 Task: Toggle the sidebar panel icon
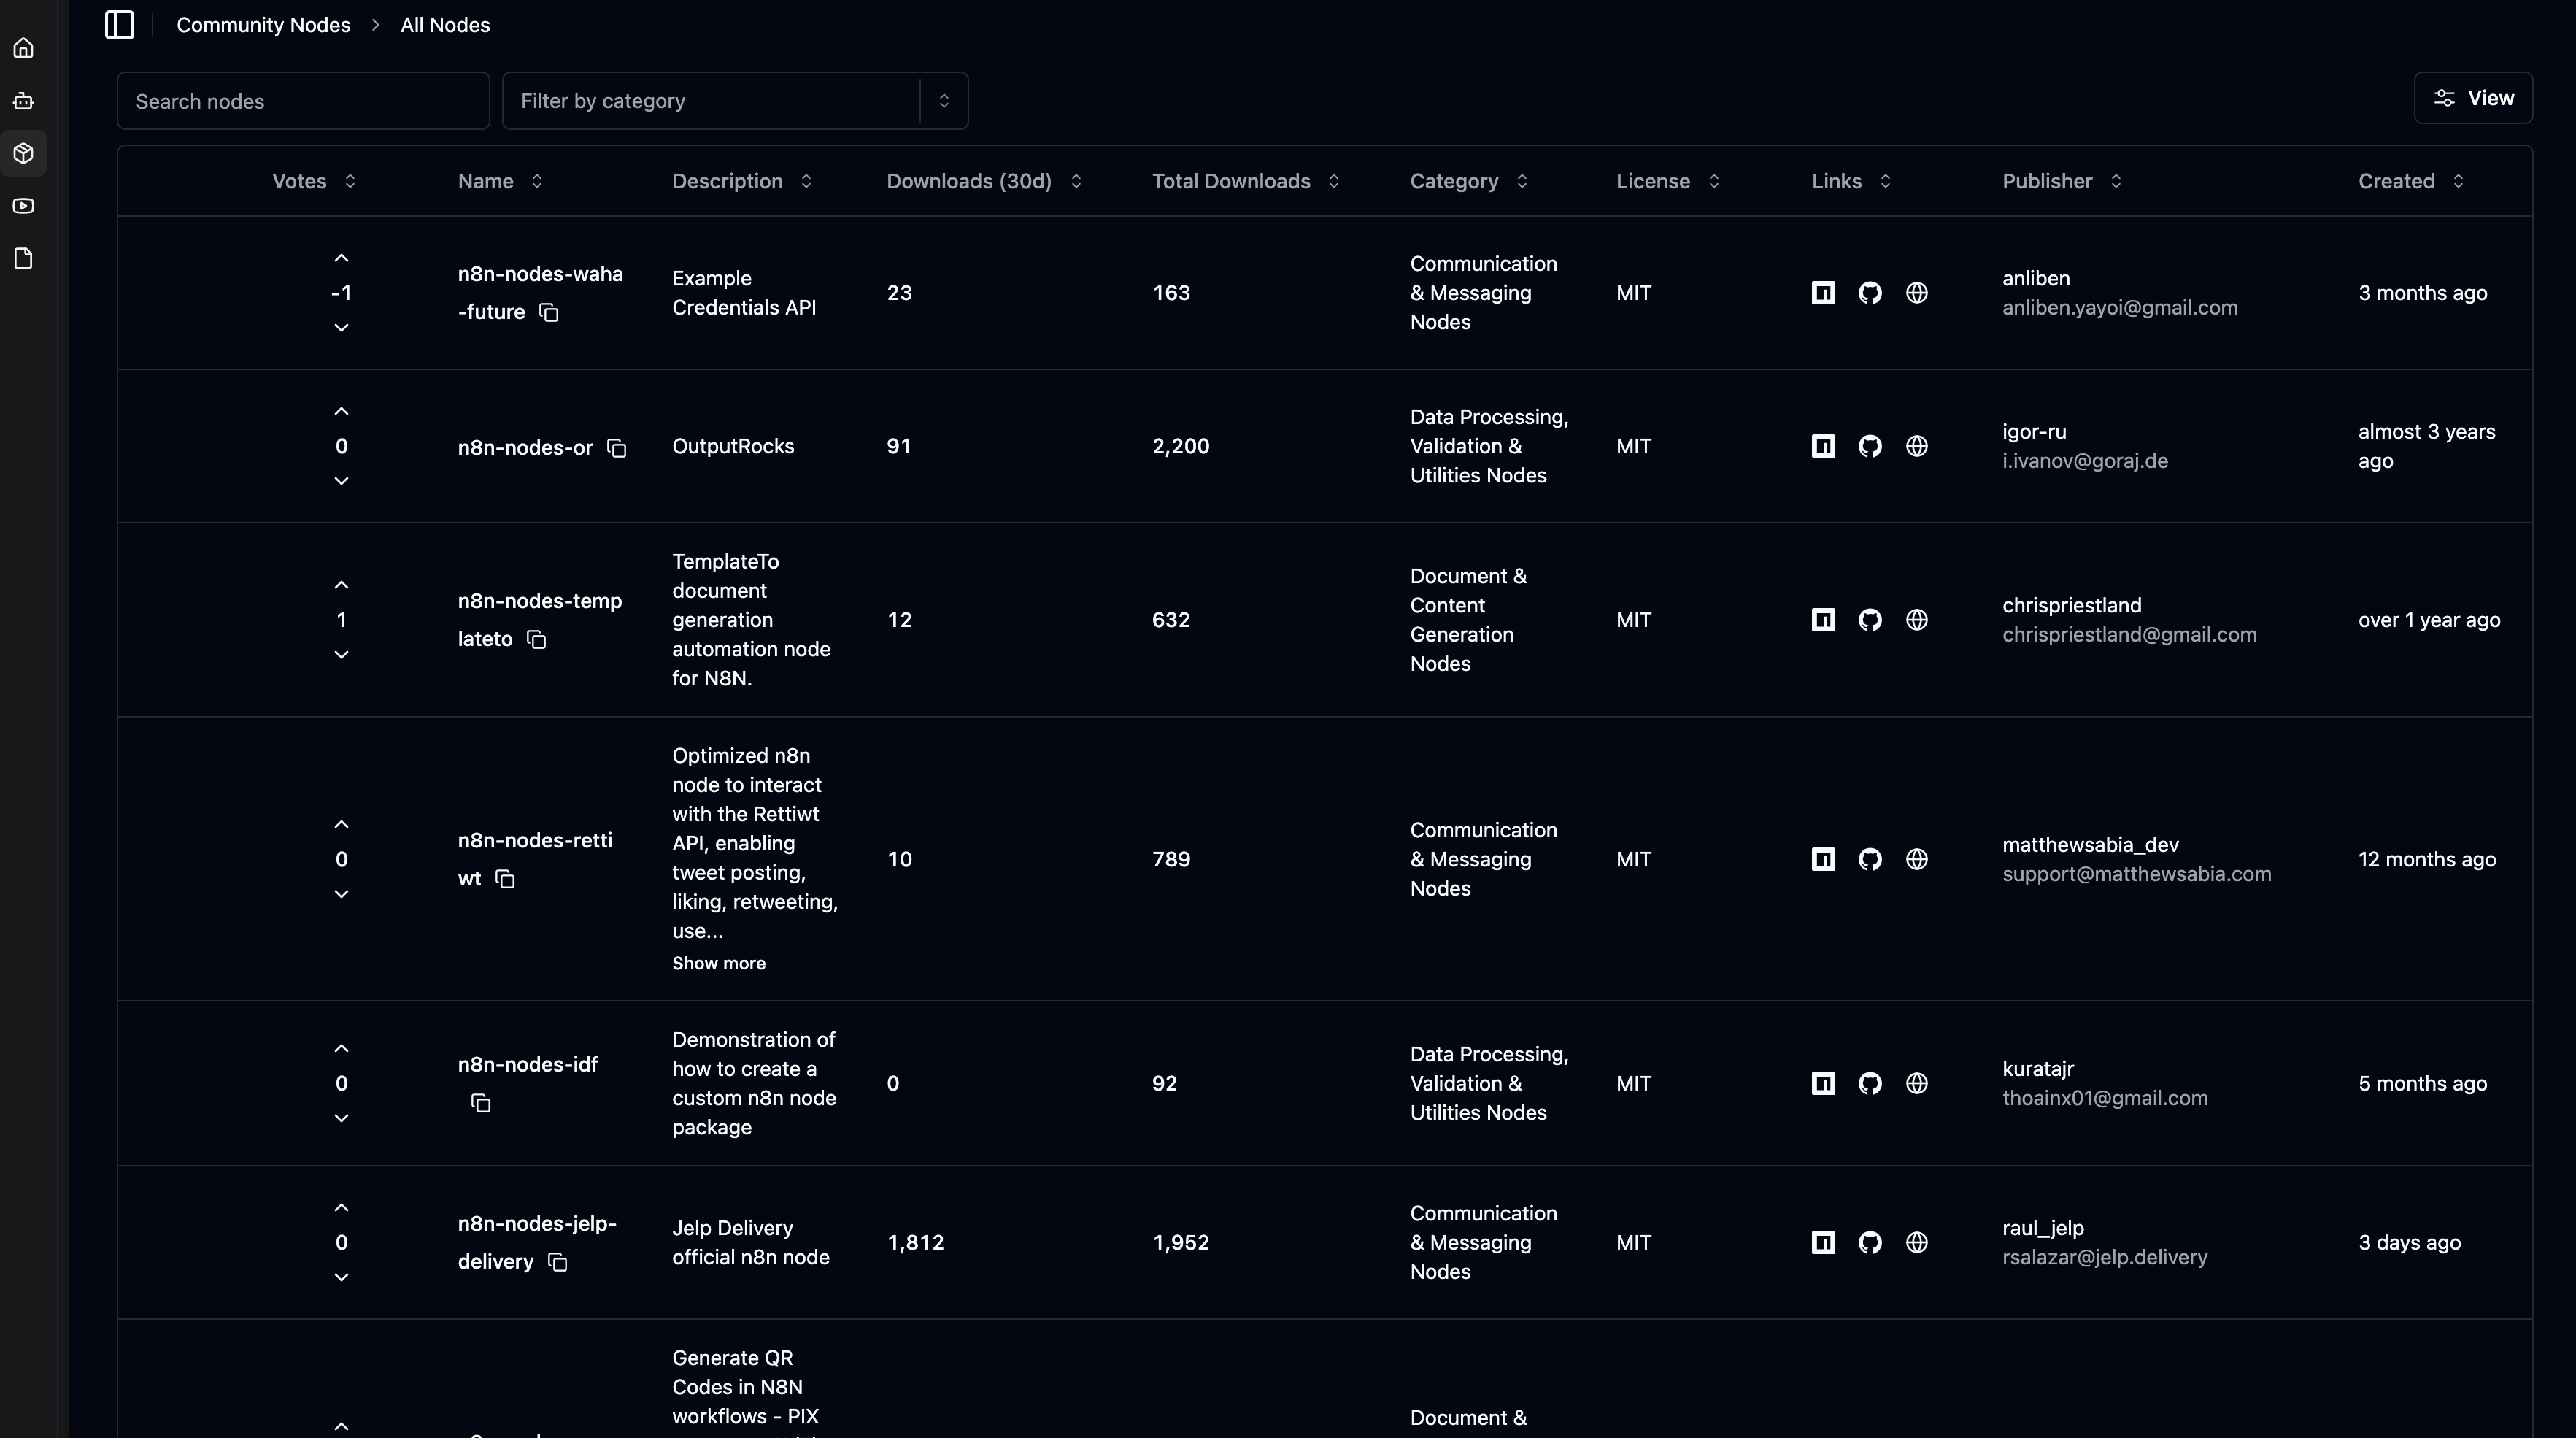[119, 25]
